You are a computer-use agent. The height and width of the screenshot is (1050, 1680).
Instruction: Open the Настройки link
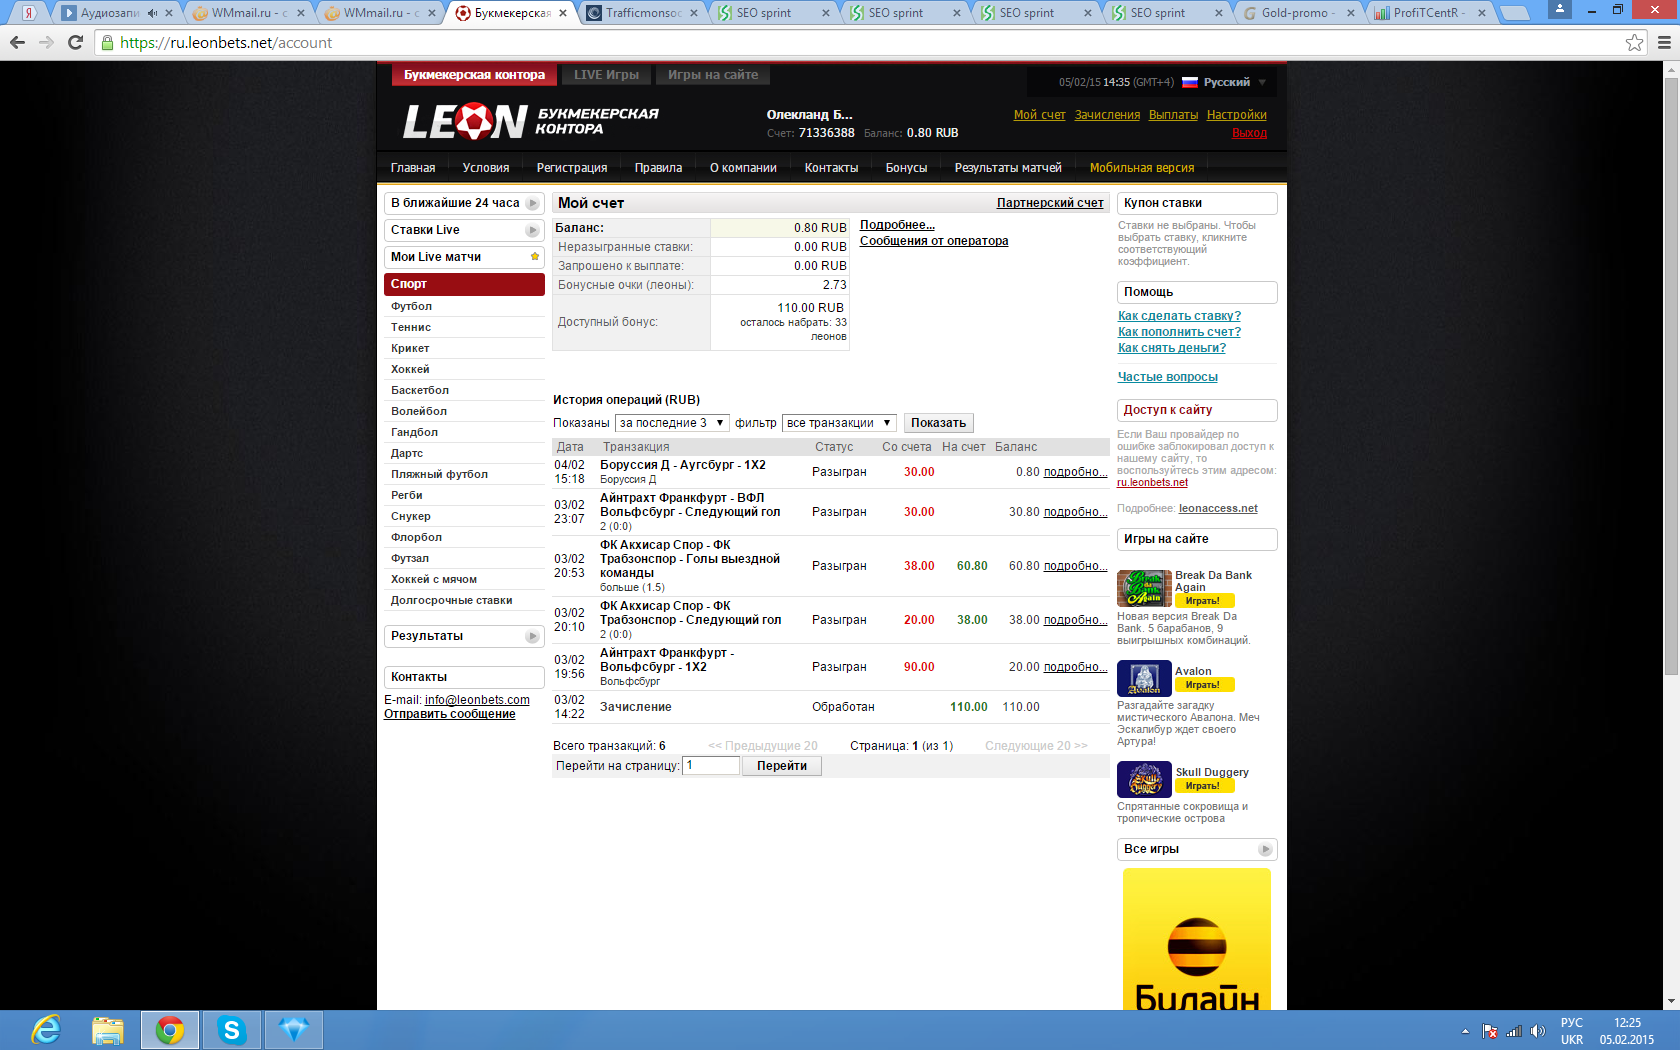point(1236,115)
